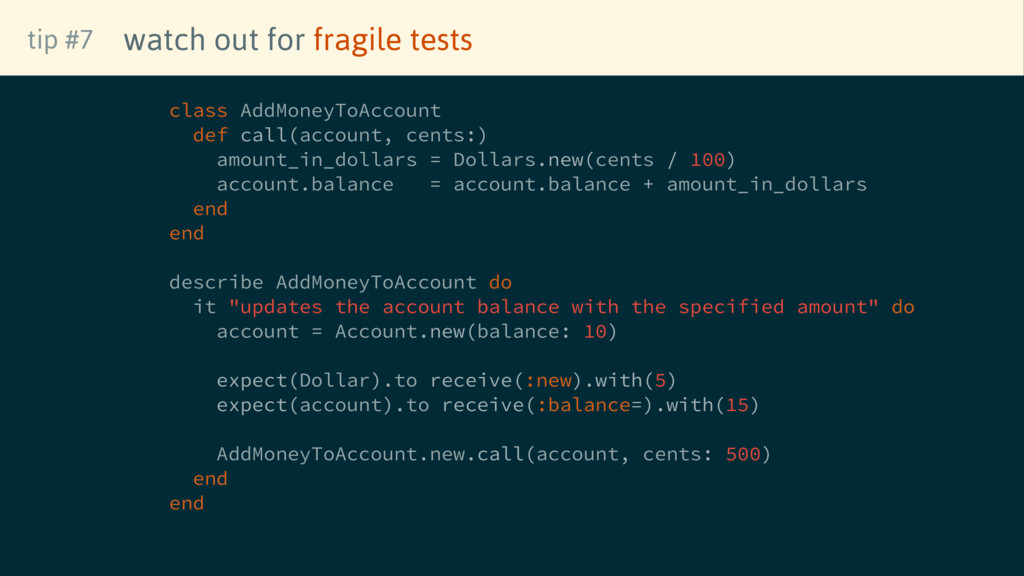Viewport: 1024px width, 576px height.
Task: Click the cents value 500
Action: point(743,454)
